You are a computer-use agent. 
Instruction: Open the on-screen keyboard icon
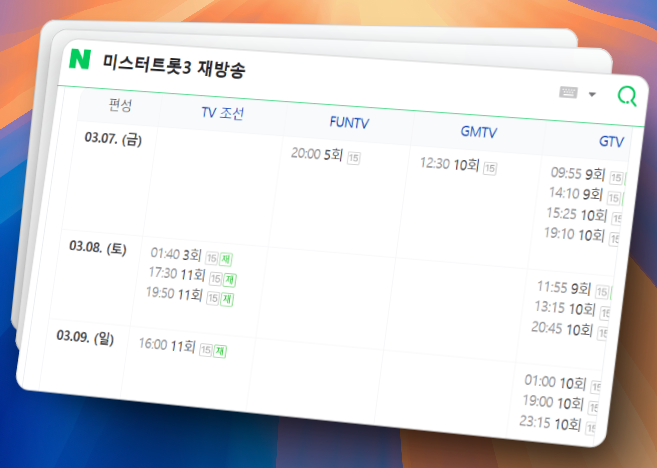(569, 92)
